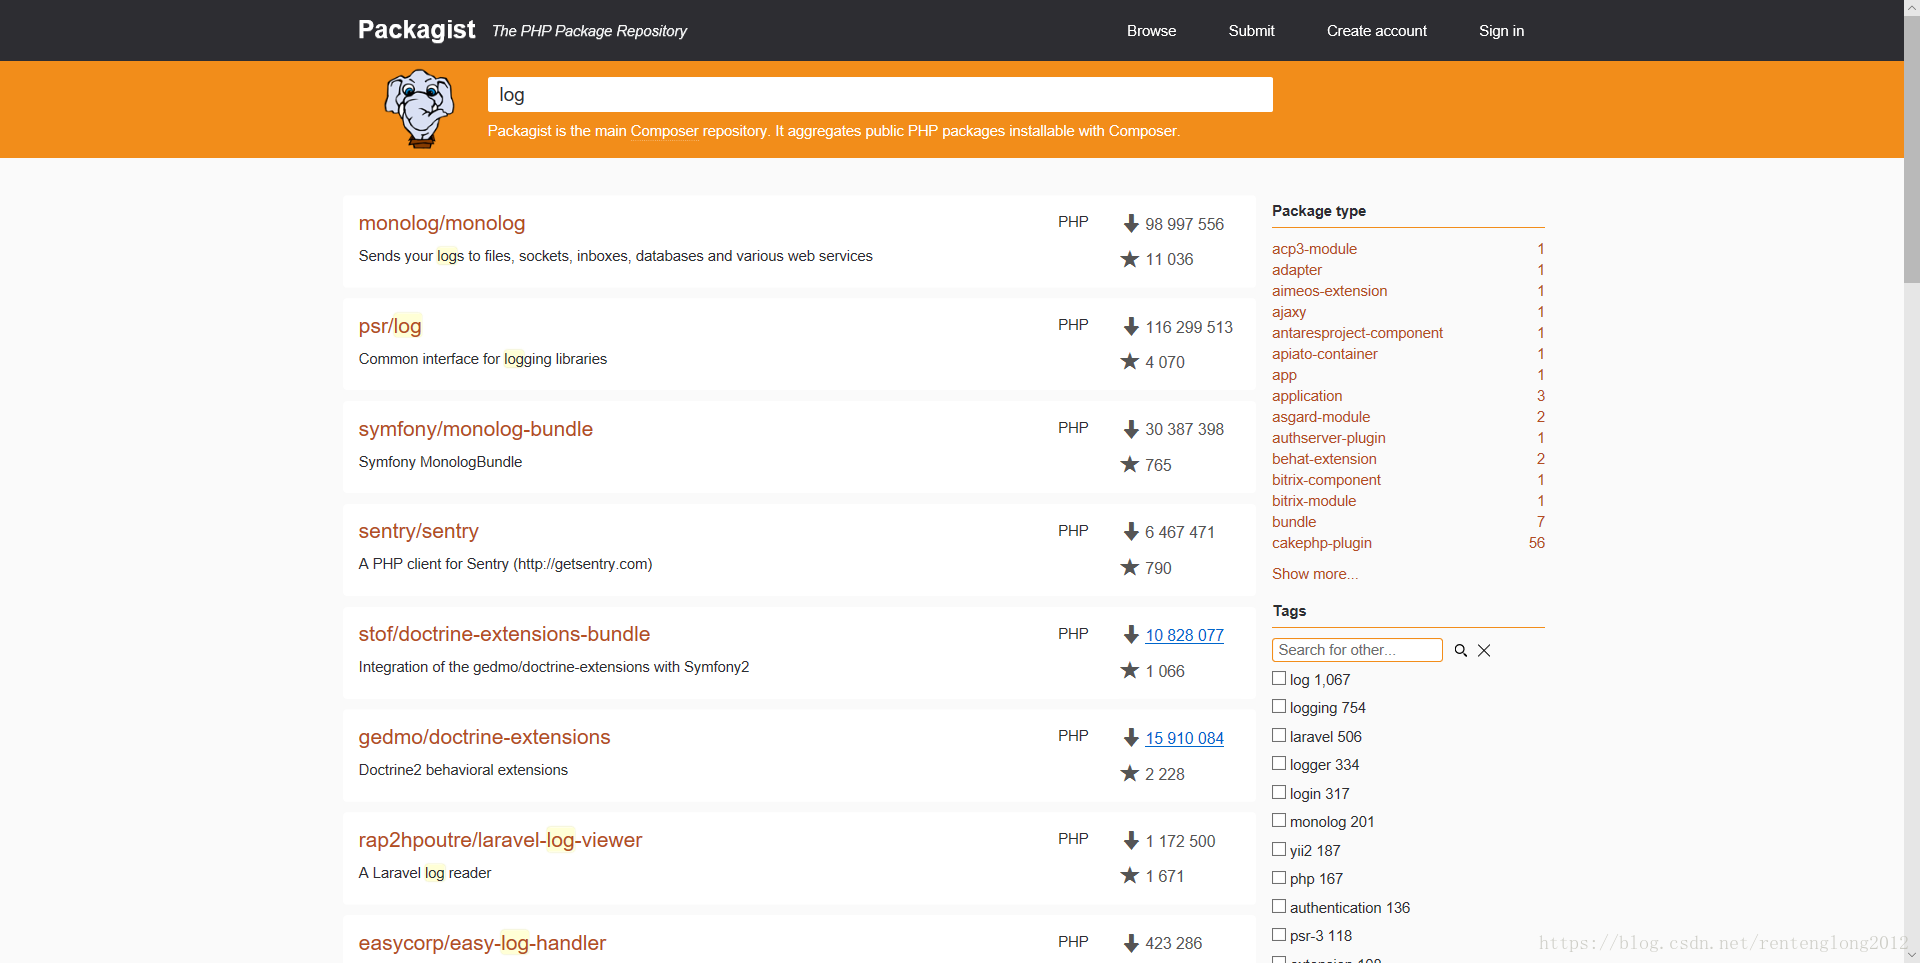Filter by 'behat-extension' package type
1920x963 pixels.
[1324, 459]
